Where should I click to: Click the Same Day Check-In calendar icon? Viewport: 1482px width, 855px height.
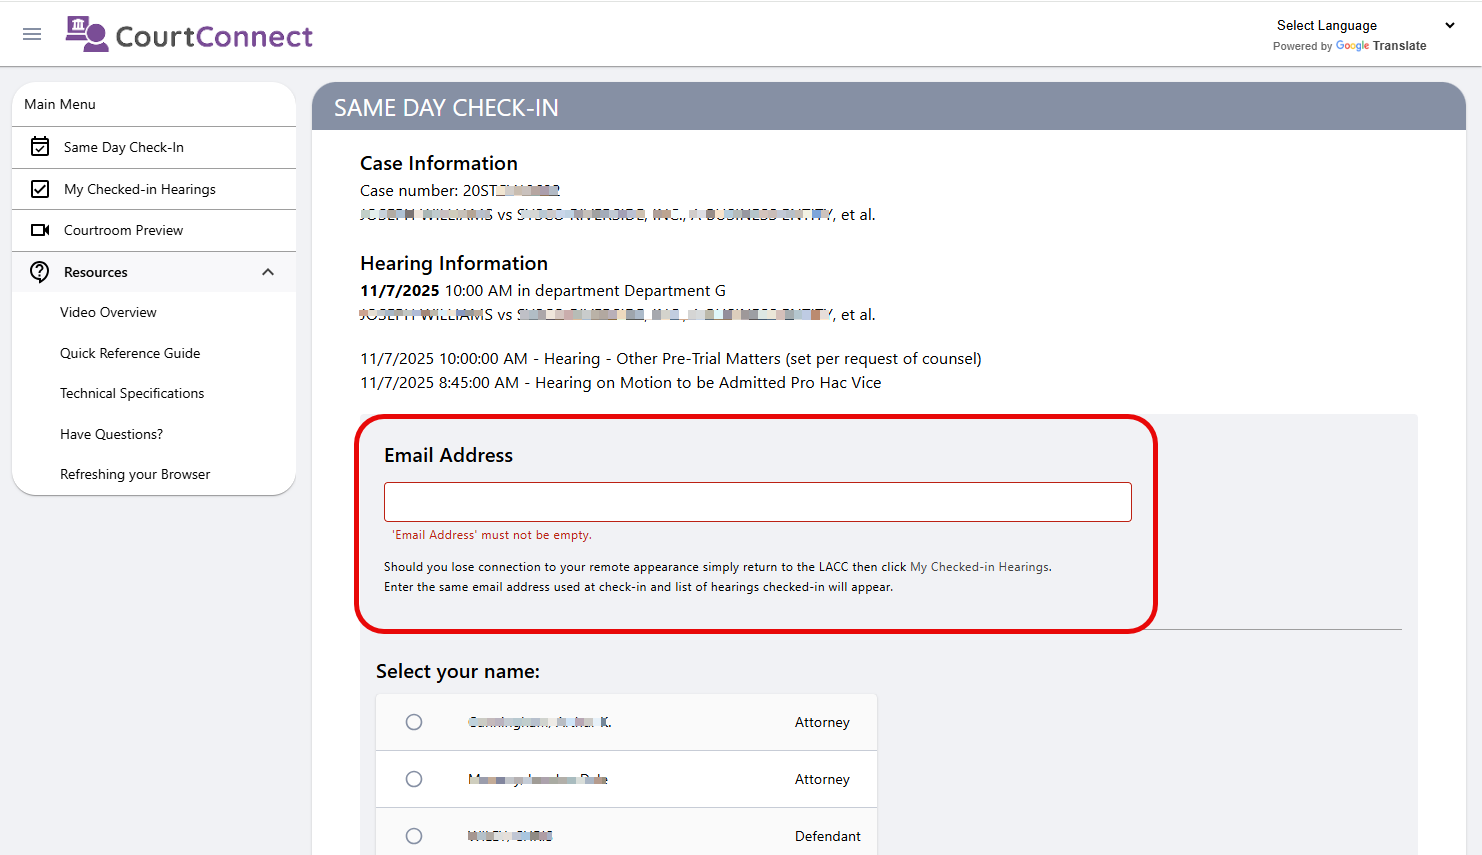pyautogui.click(x=40, y=147)
